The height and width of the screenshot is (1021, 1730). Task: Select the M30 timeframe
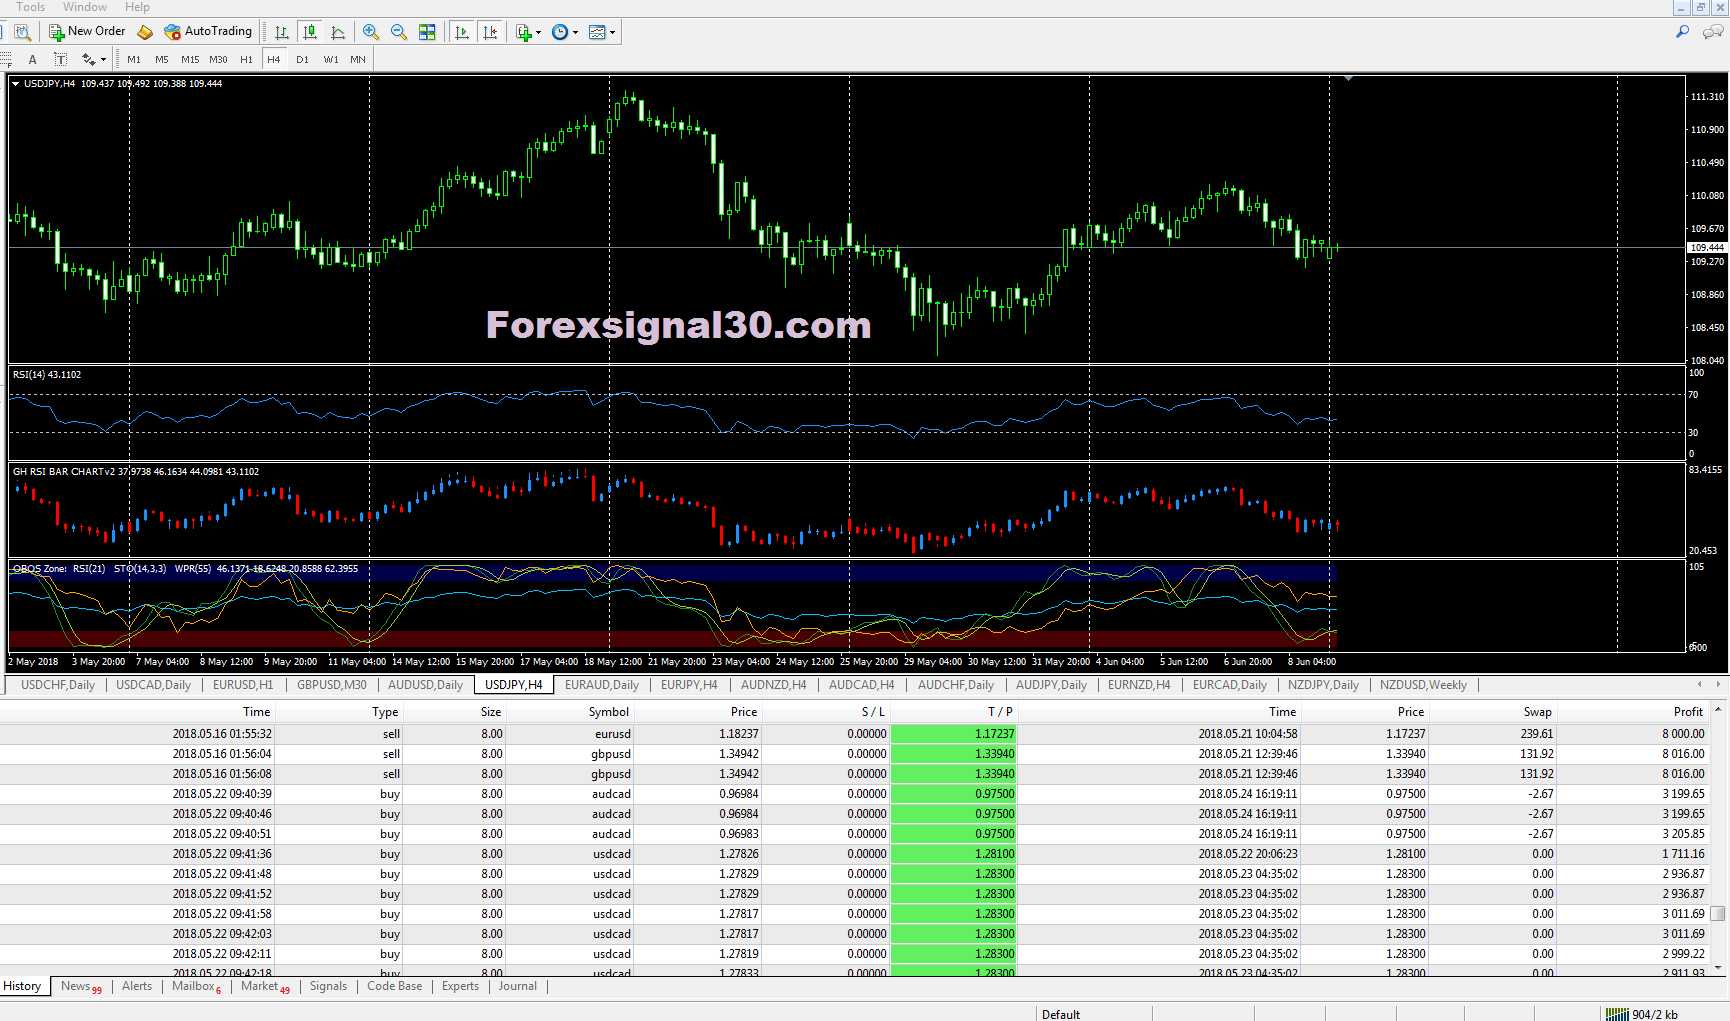point(218,60)
